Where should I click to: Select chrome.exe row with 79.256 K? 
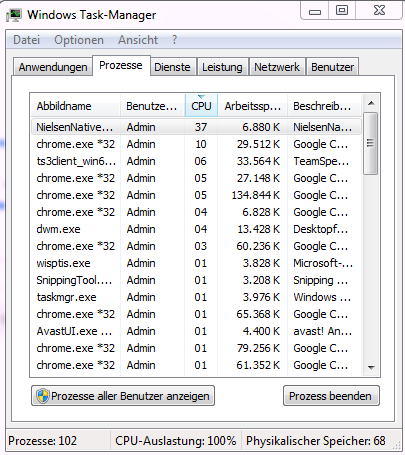[196, 348]
